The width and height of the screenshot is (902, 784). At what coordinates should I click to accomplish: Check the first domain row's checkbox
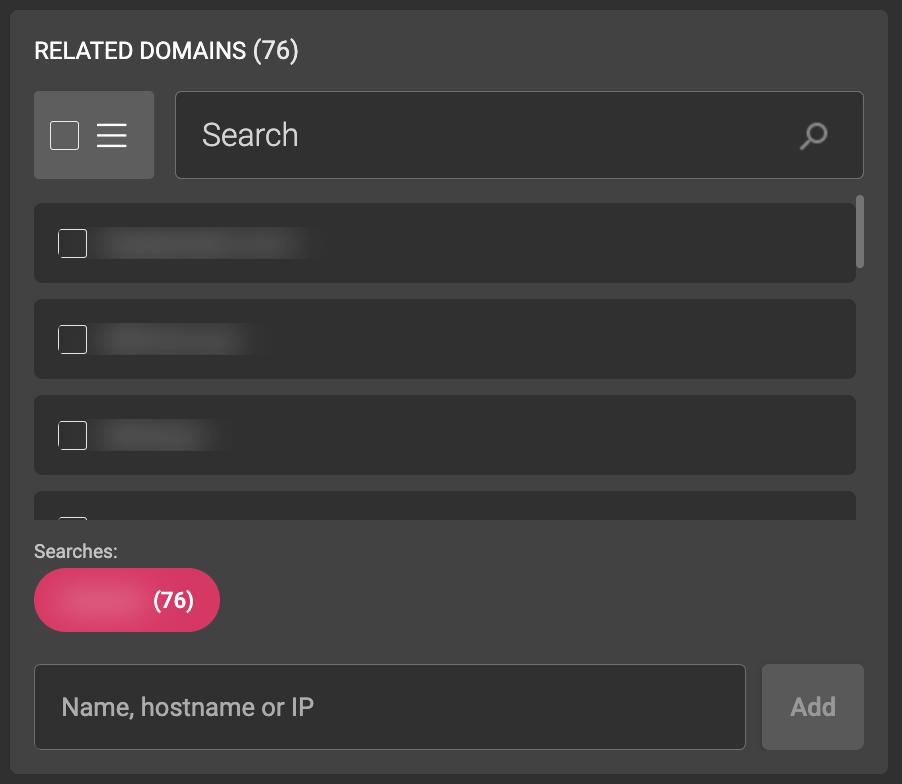click(73, 243)
